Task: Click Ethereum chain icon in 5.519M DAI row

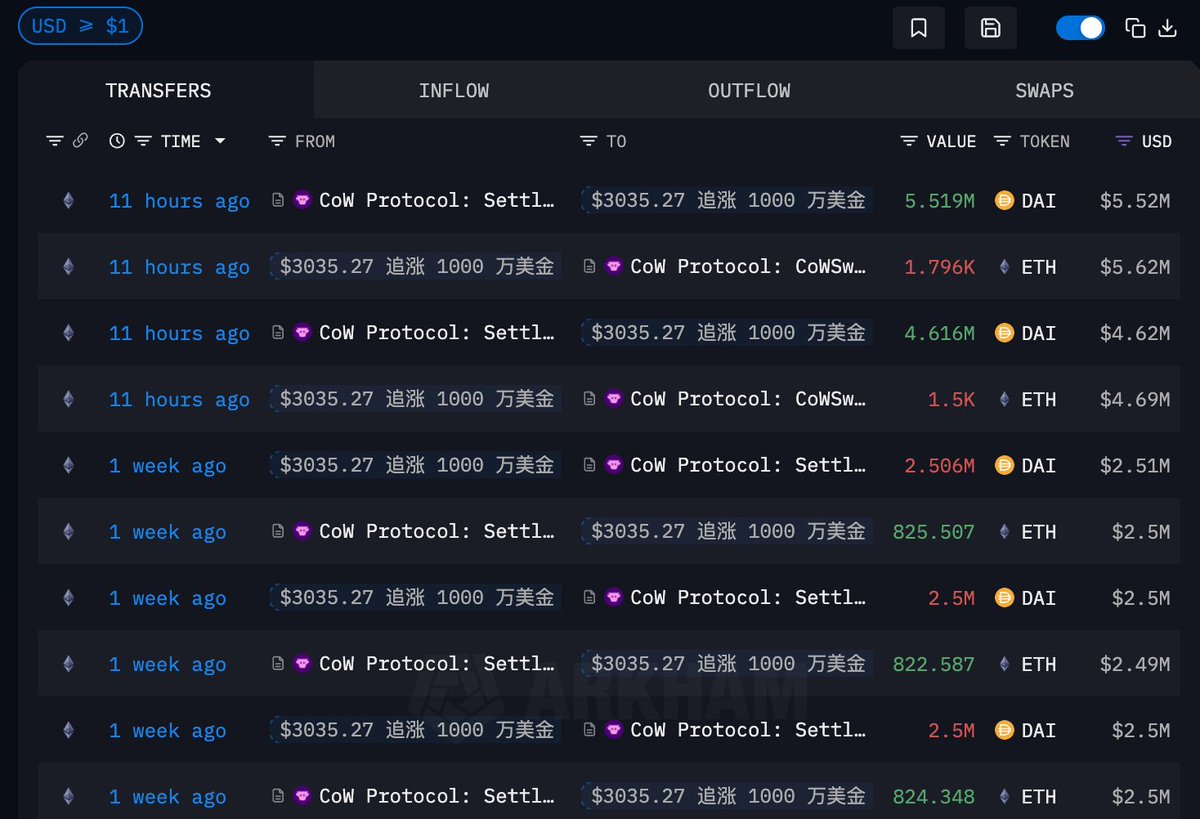Action: click(68, 201)
